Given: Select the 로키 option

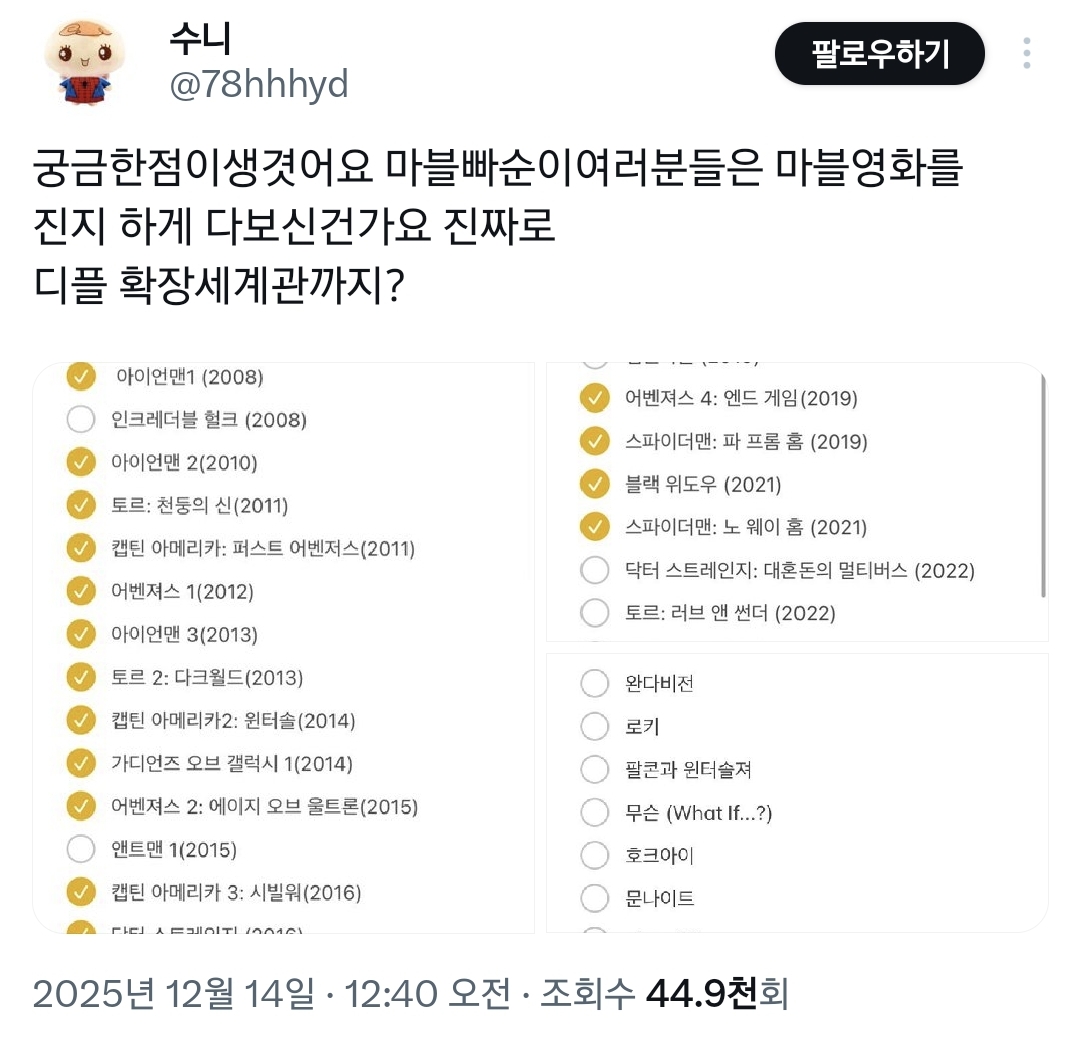Looking at the screenshot, I should pyautogui.click(x=595, y=727).
